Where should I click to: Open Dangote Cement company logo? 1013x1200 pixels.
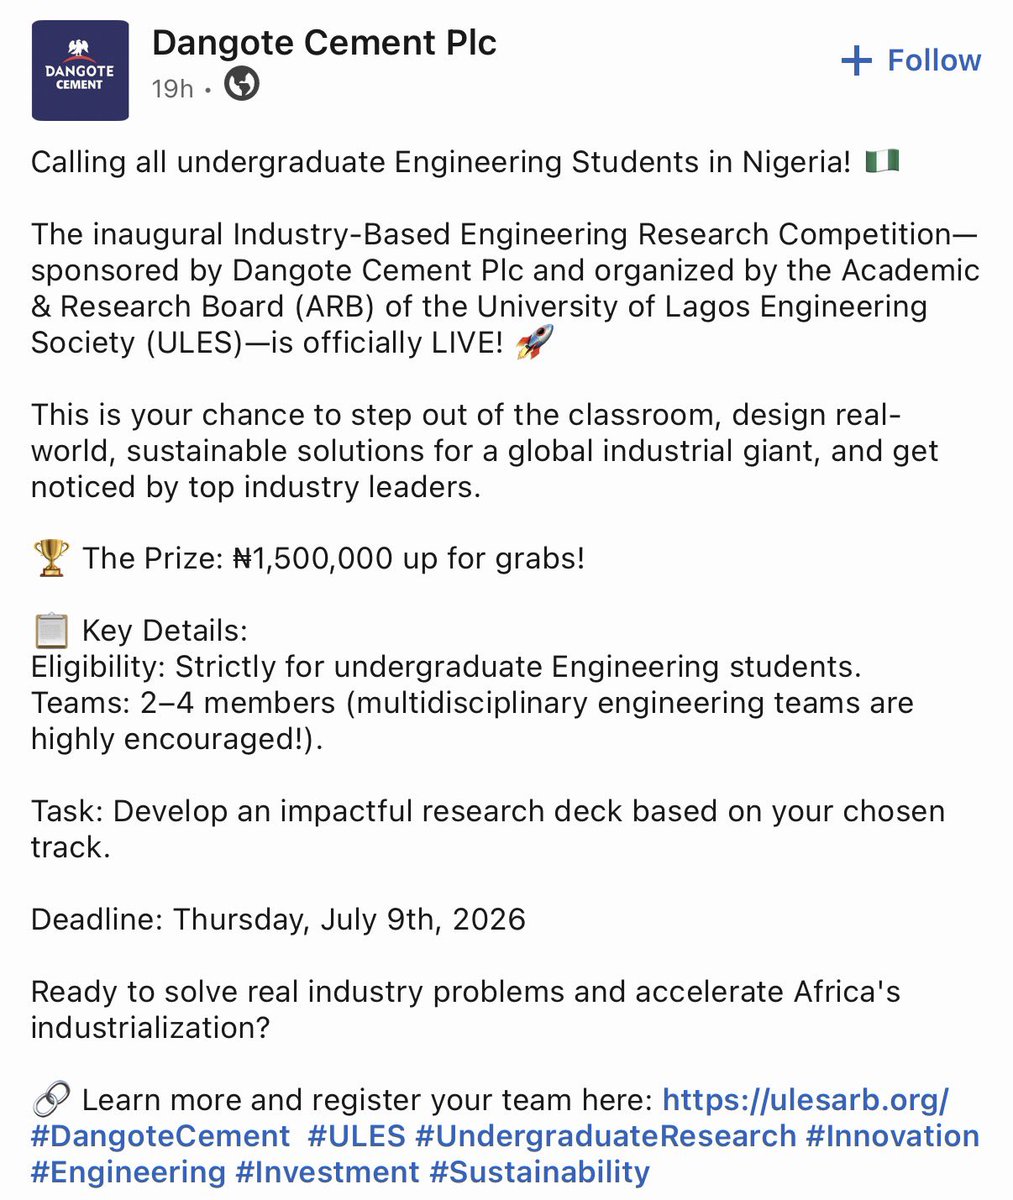80,71
